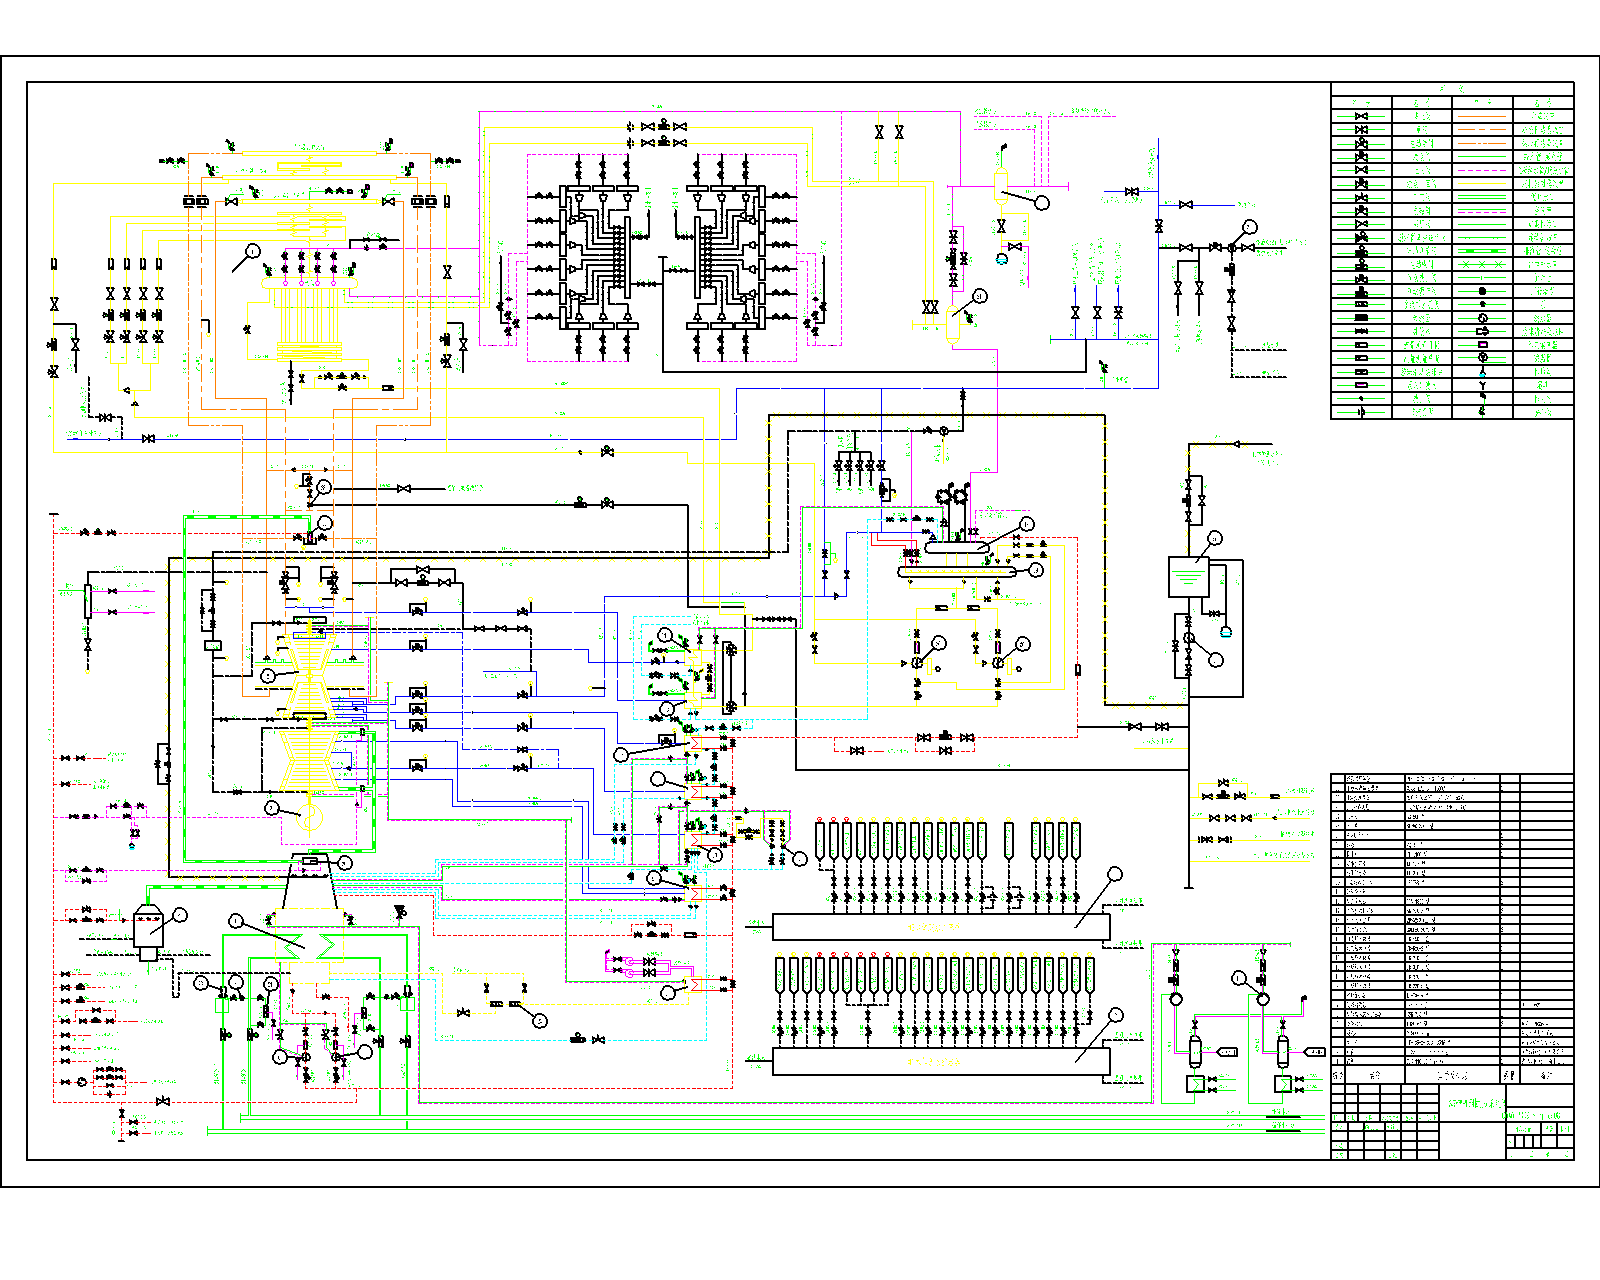Viewport: 1600px width, 1280px height.
Task: Click the scale field in the title block
Action: [x=1524, y=1128]
